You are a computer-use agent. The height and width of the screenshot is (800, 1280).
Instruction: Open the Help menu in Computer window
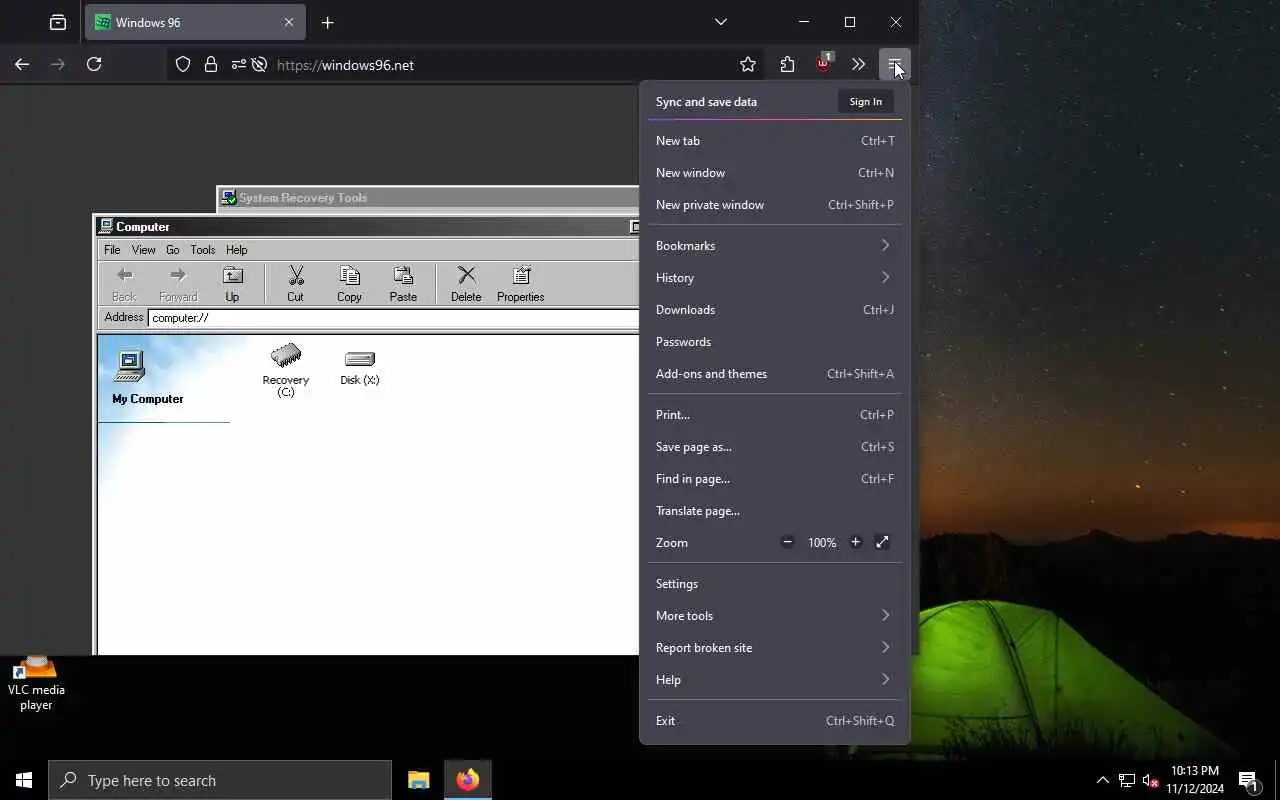pyautogui.click(x=236, y=250)
